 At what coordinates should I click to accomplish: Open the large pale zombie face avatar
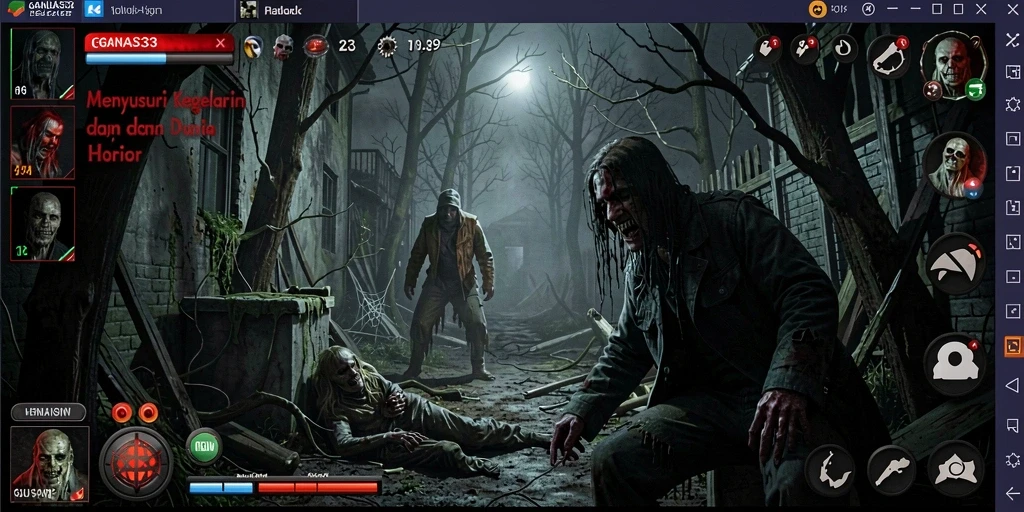952,62
